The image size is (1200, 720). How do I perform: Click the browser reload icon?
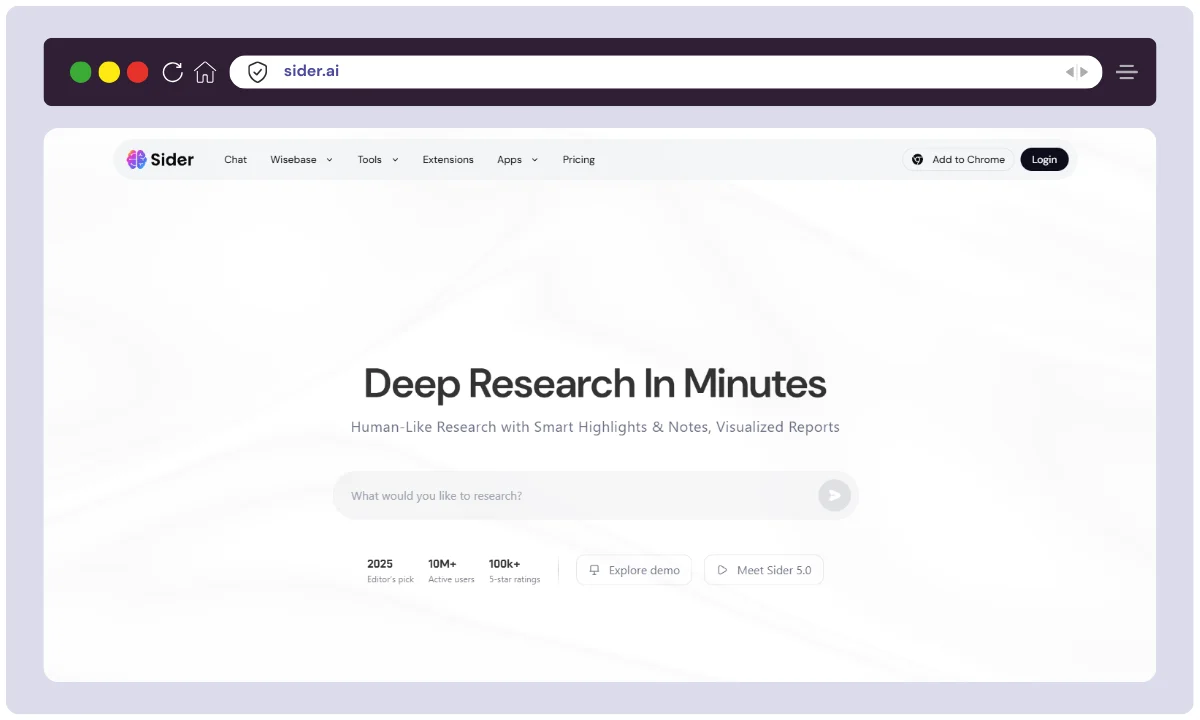172,72
